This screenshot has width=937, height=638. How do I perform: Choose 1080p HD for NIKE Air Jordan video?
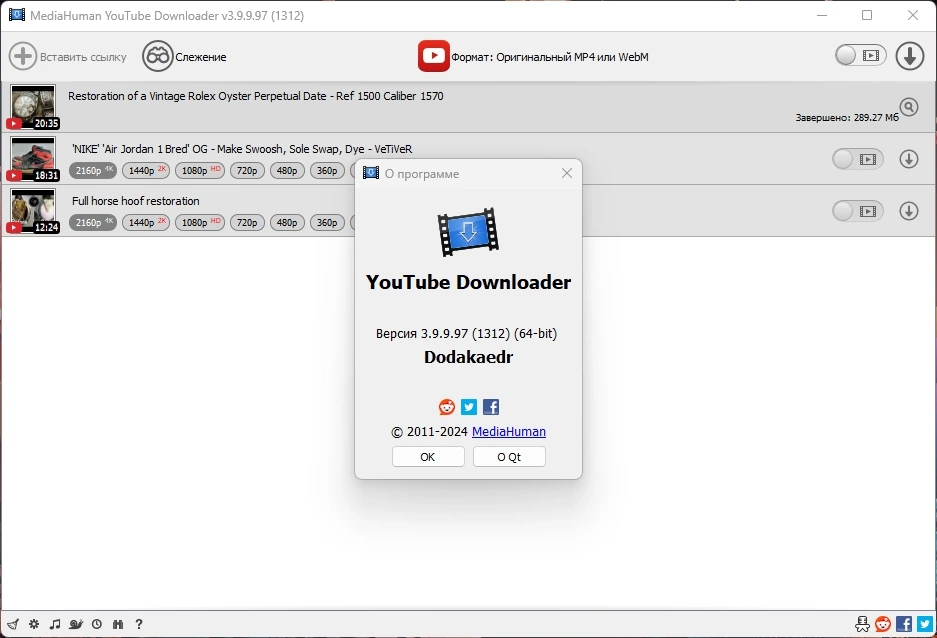click(x=200, y=171)
